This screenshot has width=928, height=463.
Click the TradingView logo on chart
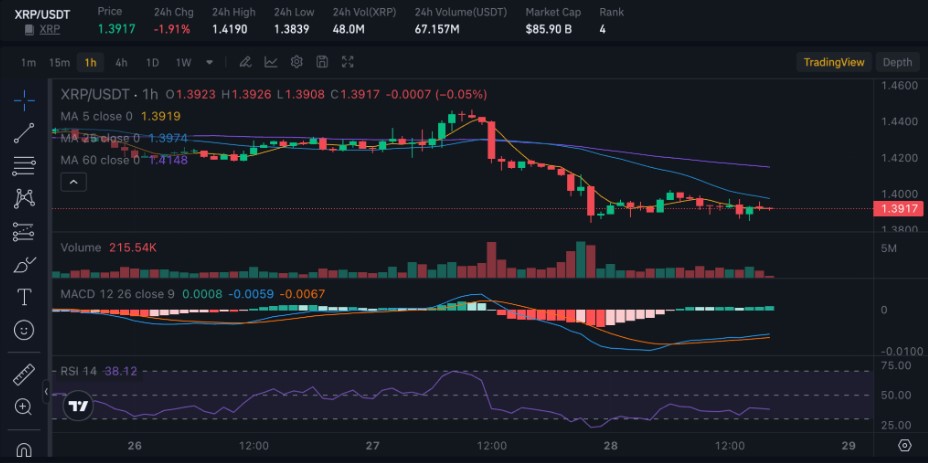77,406
